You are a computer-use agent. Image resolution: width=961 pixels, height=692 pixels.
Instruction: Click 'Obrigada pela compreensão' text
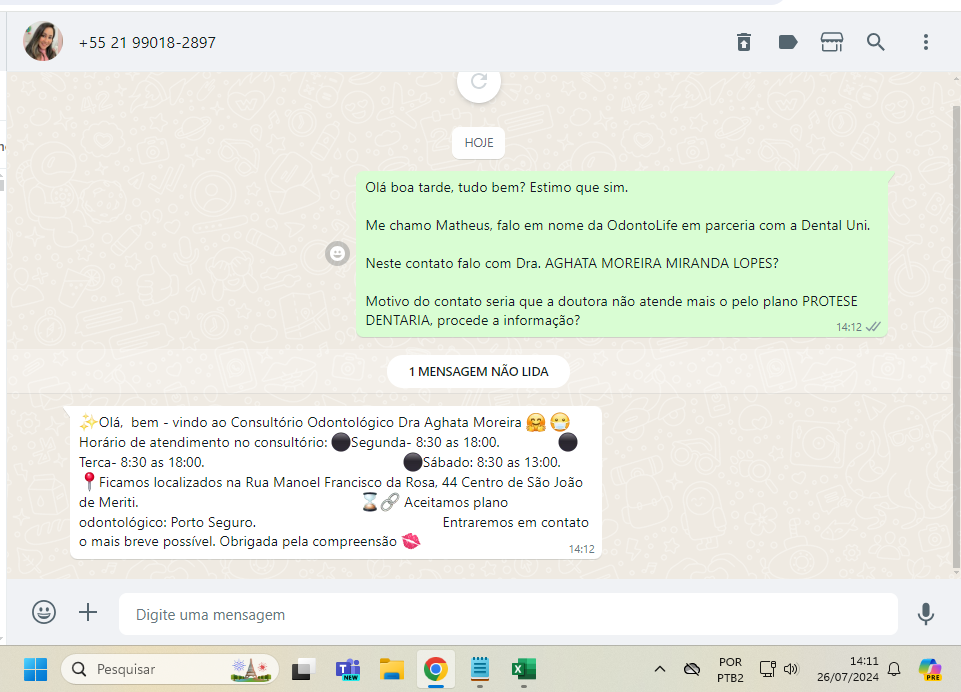308,542
